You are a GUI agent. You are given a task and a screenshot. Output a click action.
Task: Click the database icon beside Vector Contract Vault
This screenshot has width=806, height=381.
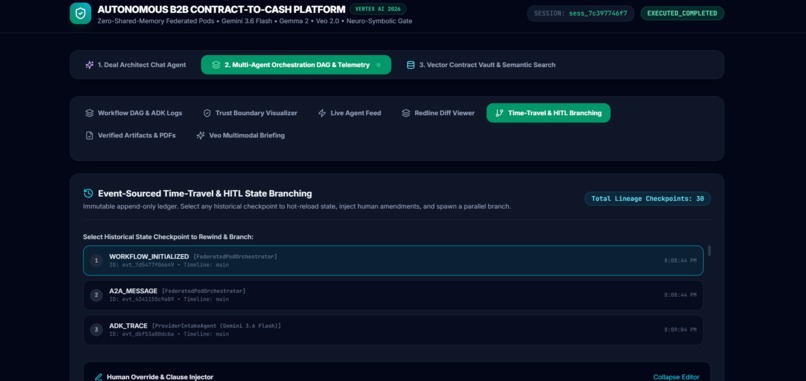[410, 65]
